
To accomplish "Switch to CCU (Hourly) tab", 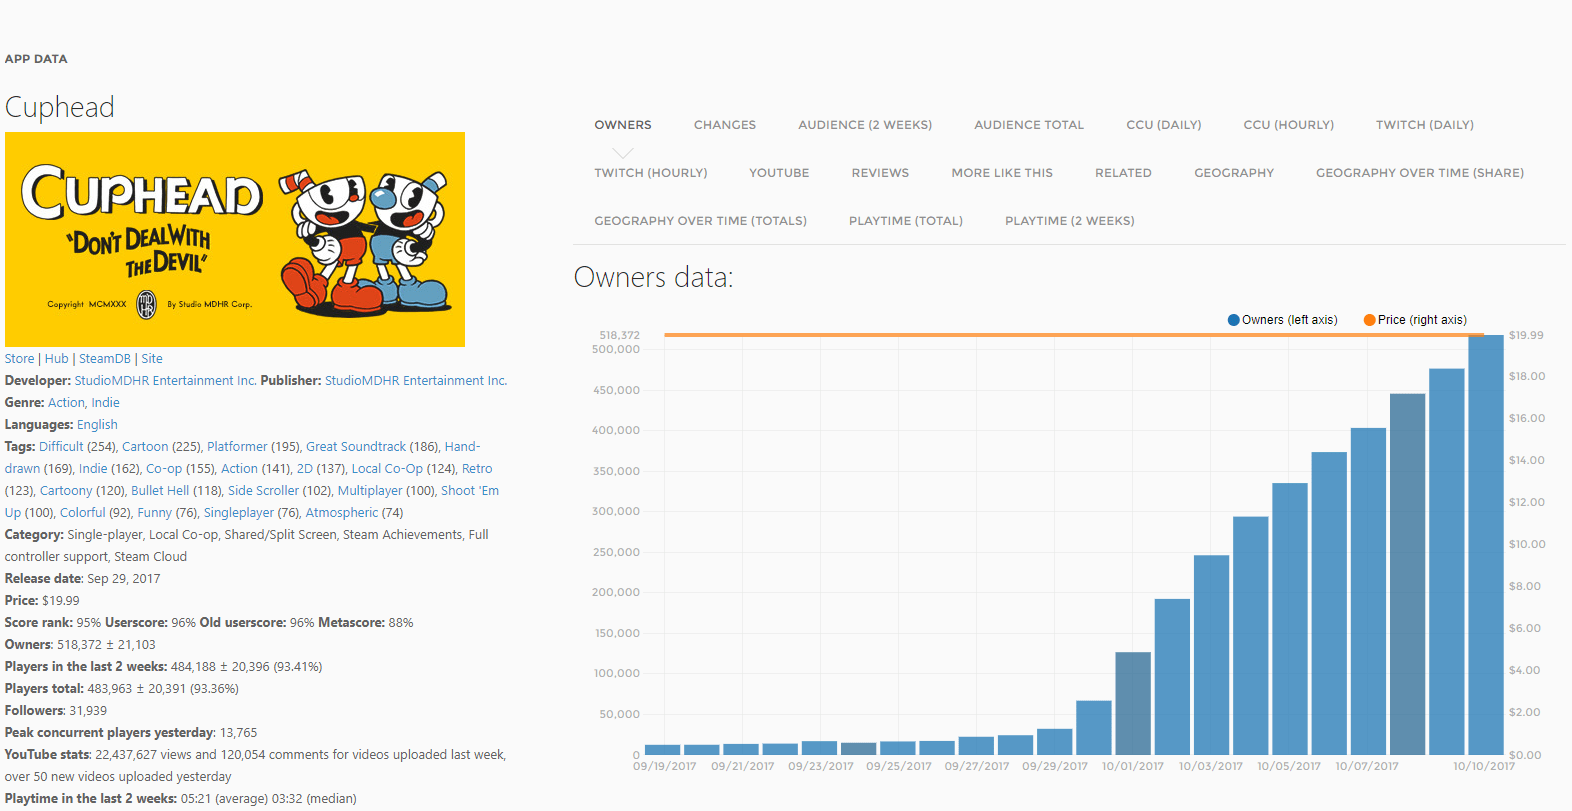I will tap(1289, 125).
